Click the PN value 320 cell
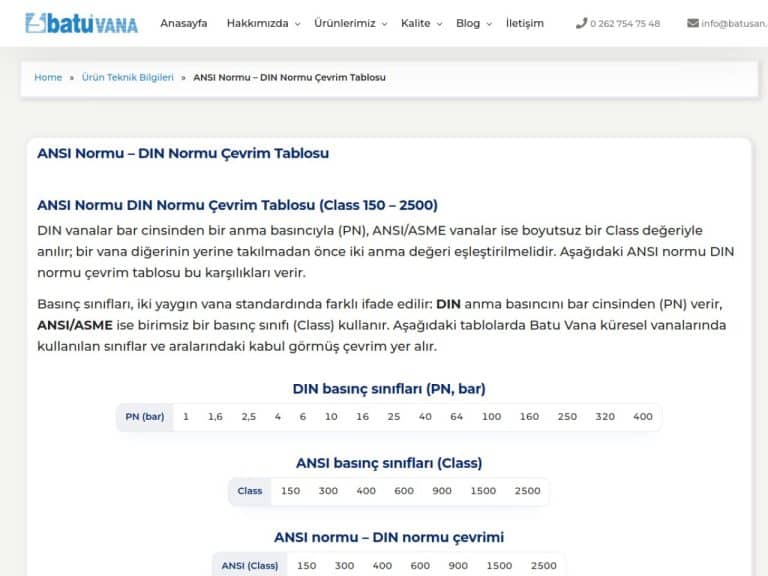Image resolution: width=768 pixels, height=576 pixels. click(x=605, y=417)
